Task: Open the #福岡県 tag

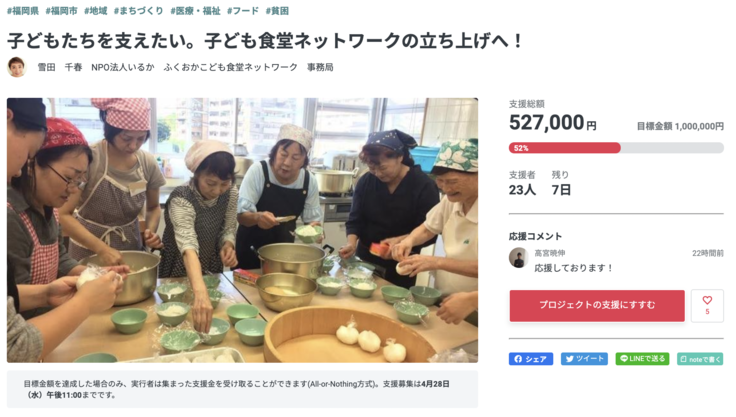Action: 24,11
